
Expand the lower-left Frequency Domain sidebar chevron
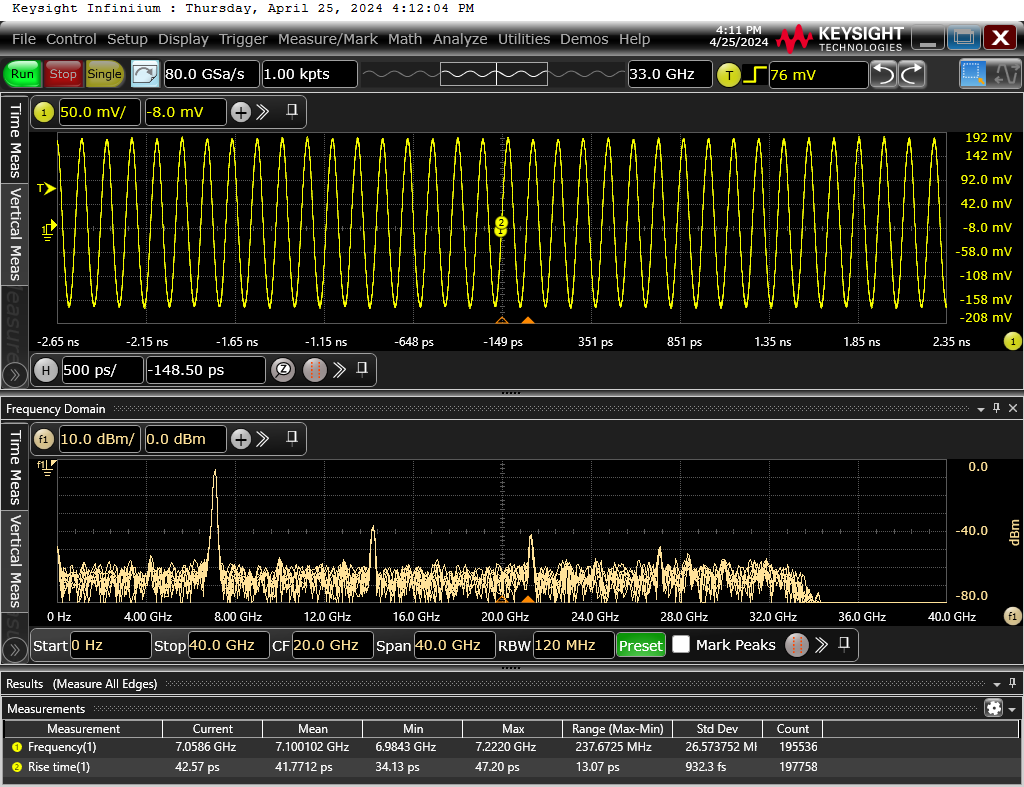[x=14, y=649]
